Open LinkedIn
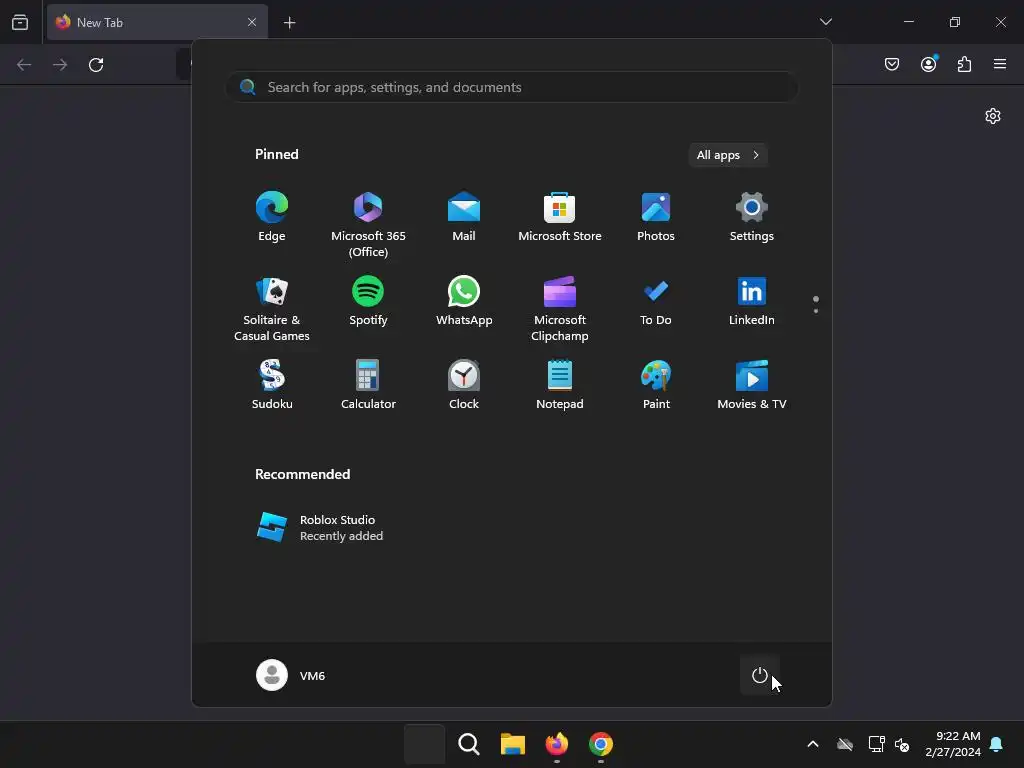The height and width of the screenshot is (768, 1024). click(x=752, y=301)
